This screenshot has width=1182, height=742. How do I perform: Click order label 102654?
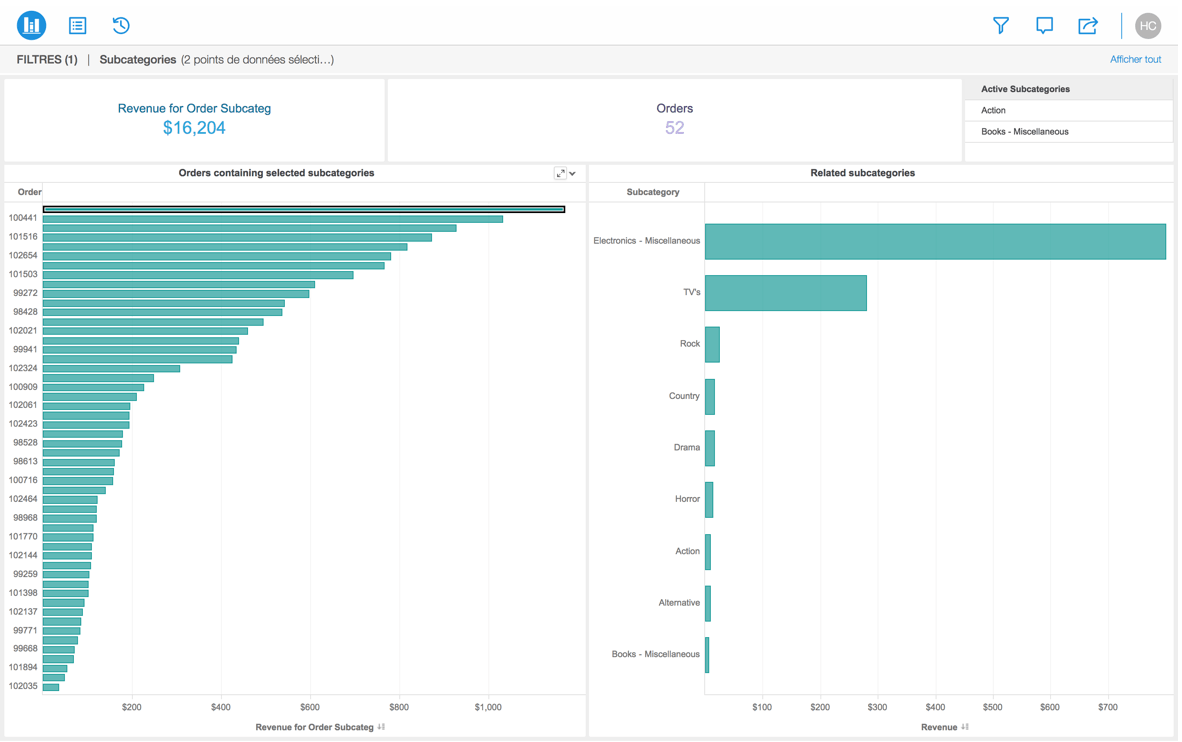click(23, 256)
